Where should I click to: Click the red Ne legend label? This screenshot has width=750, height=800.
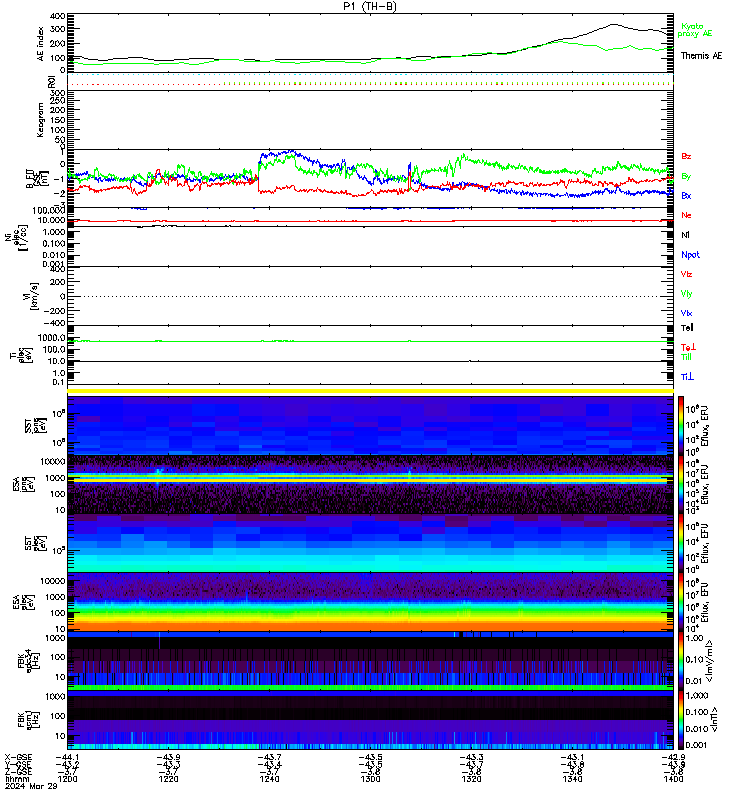686,215
